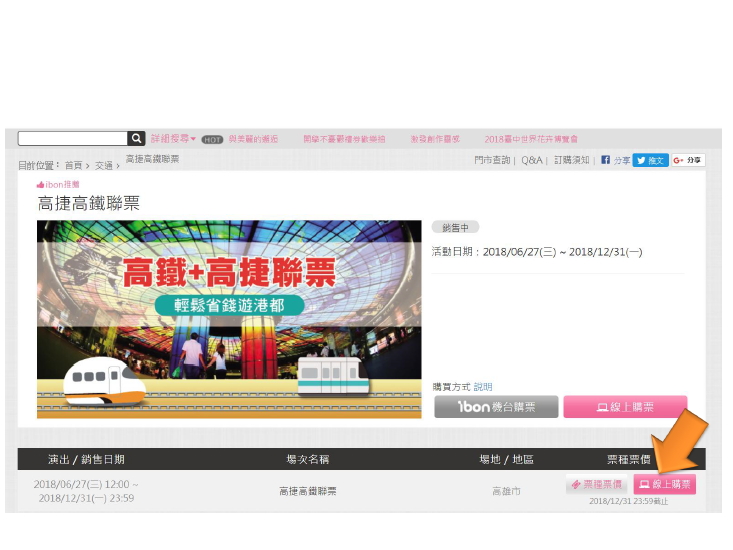Open the 2018臺中世界花卉博覽會 hot link
The width and height of the screenshot is (733, 550).
(531, 139)
